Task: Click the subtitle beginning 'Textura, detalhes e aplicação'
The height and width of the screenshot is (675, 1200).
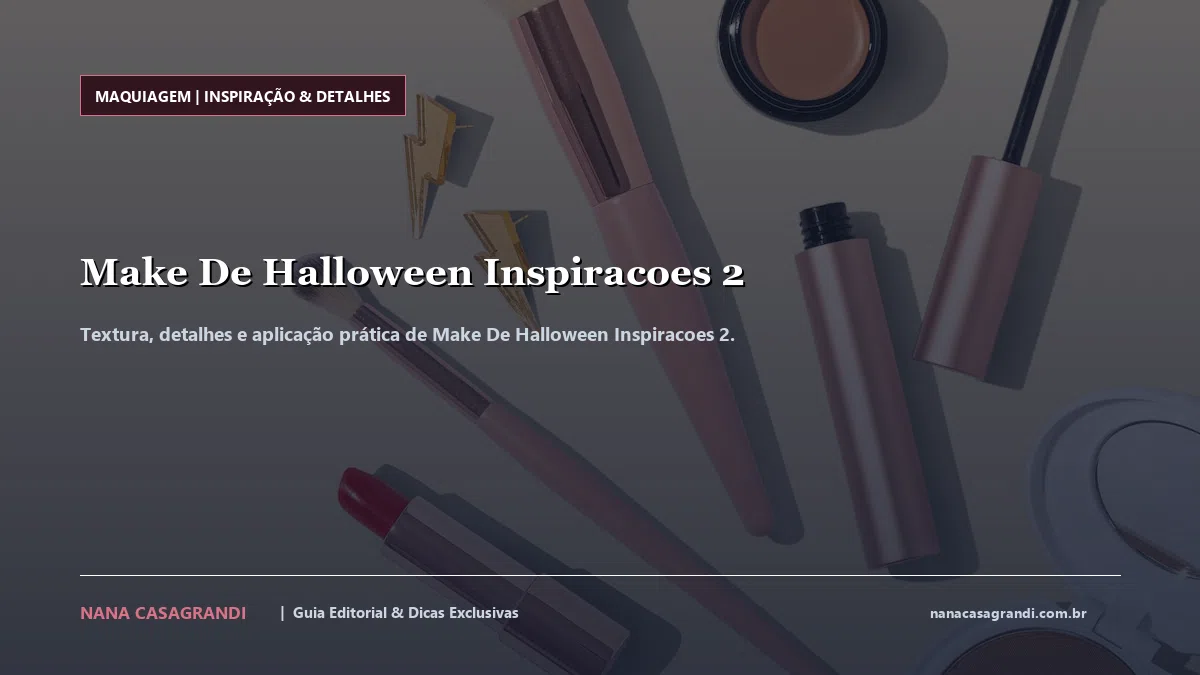Action: point(407,334)
